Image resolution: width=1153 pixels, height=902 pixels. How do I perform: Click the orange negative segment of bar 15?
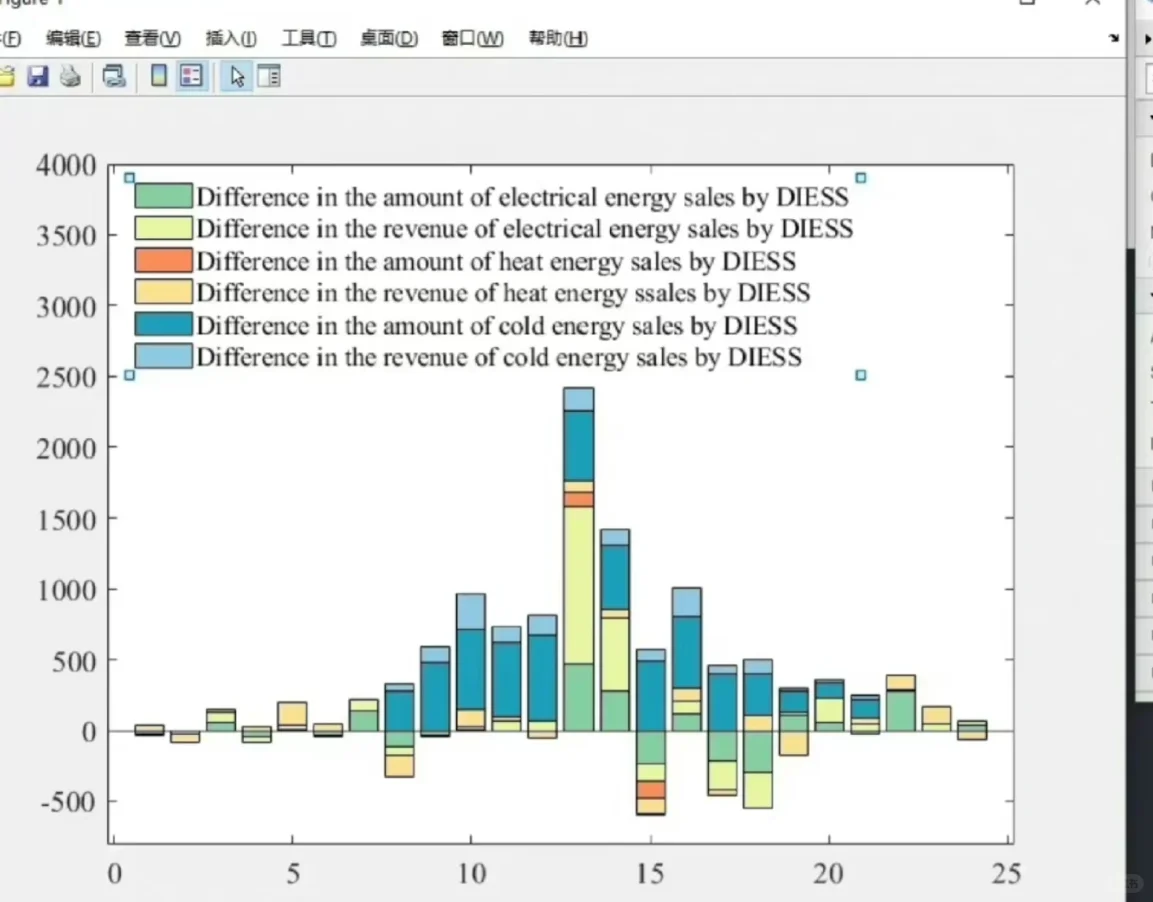pos(651,790)
